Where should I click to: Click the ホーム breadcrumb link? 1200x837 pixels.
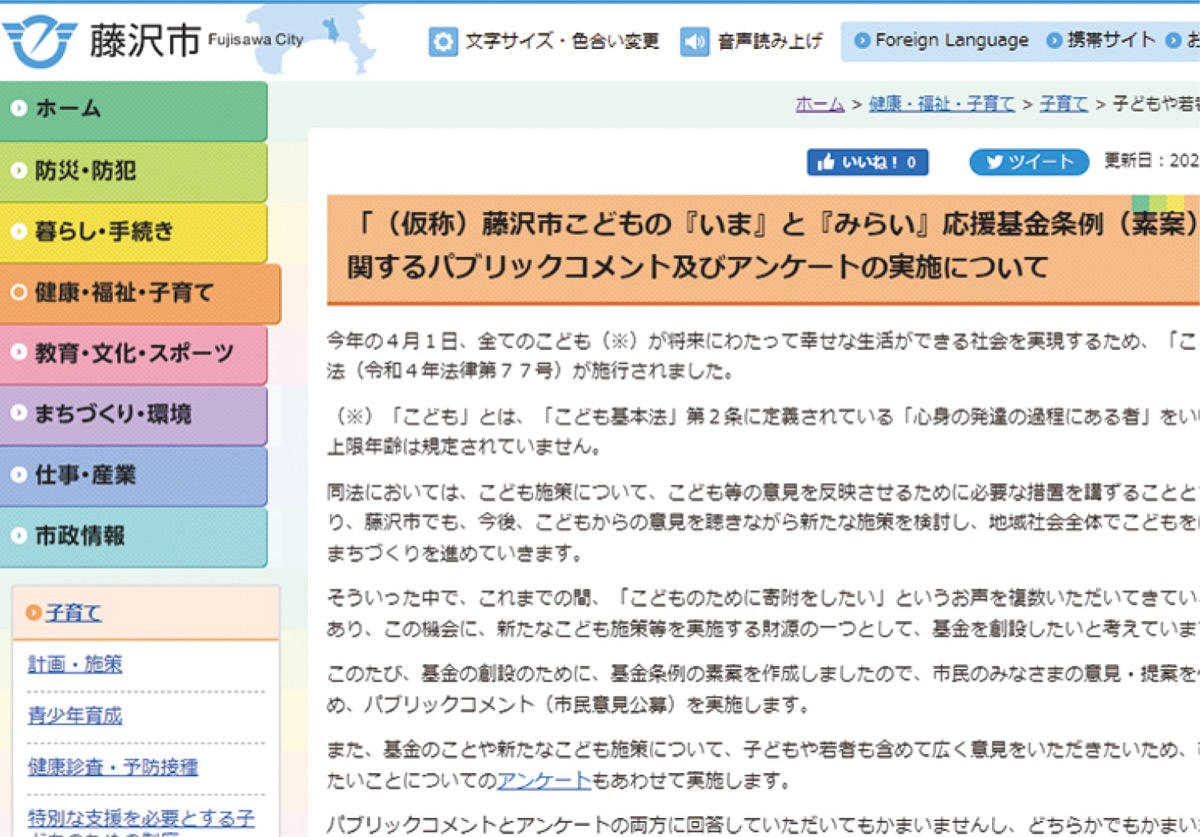(x=819, y=104)
